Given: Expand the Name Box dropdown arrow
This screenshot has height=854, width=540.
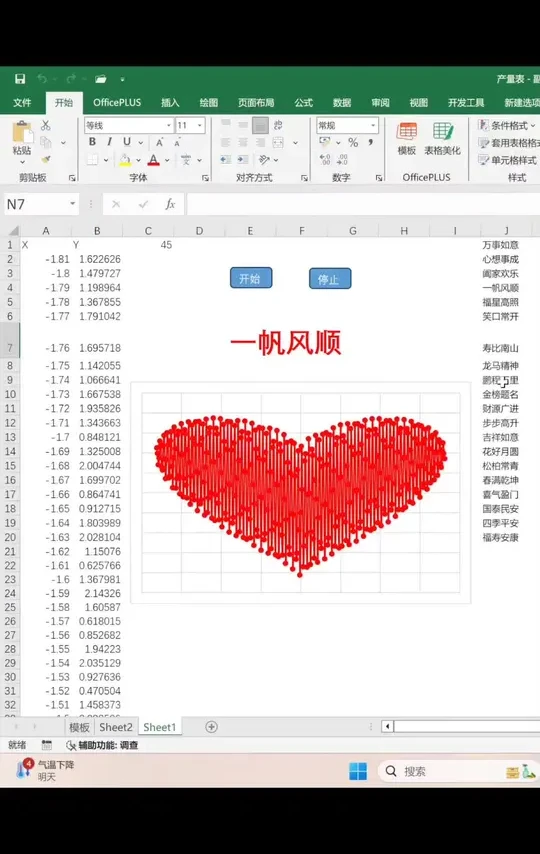Looking at the screenshot, I should coord(72,204).
